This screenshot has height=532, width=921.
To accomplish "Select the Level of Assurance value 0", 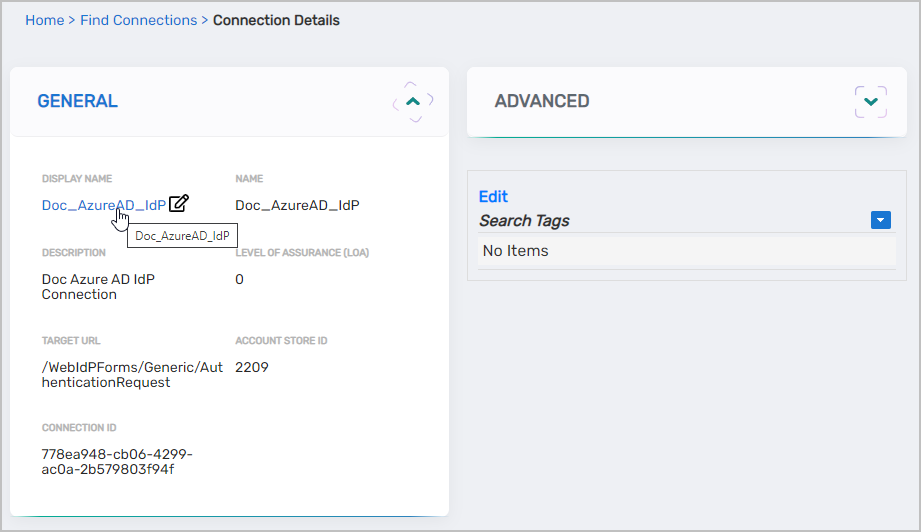I will point(239,279).
